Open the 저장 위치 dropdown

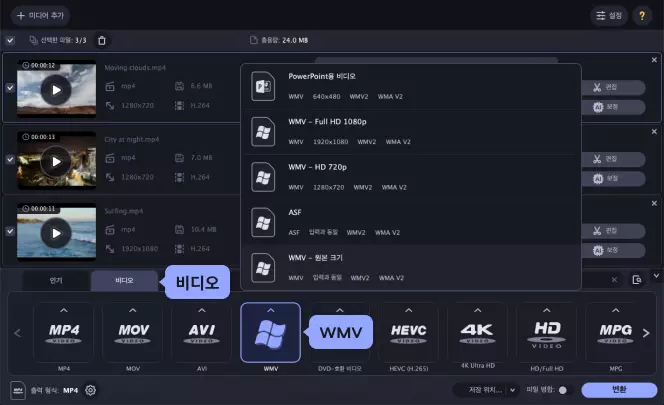(x=487, y=390)
